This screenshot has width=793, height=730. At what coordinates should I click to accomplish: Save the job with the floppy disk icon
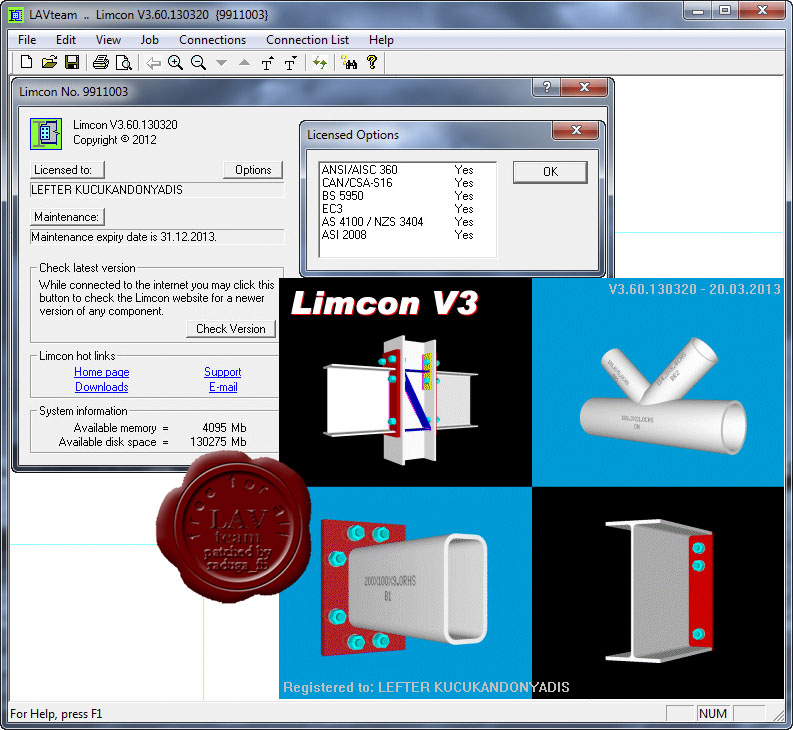[72, 63]
